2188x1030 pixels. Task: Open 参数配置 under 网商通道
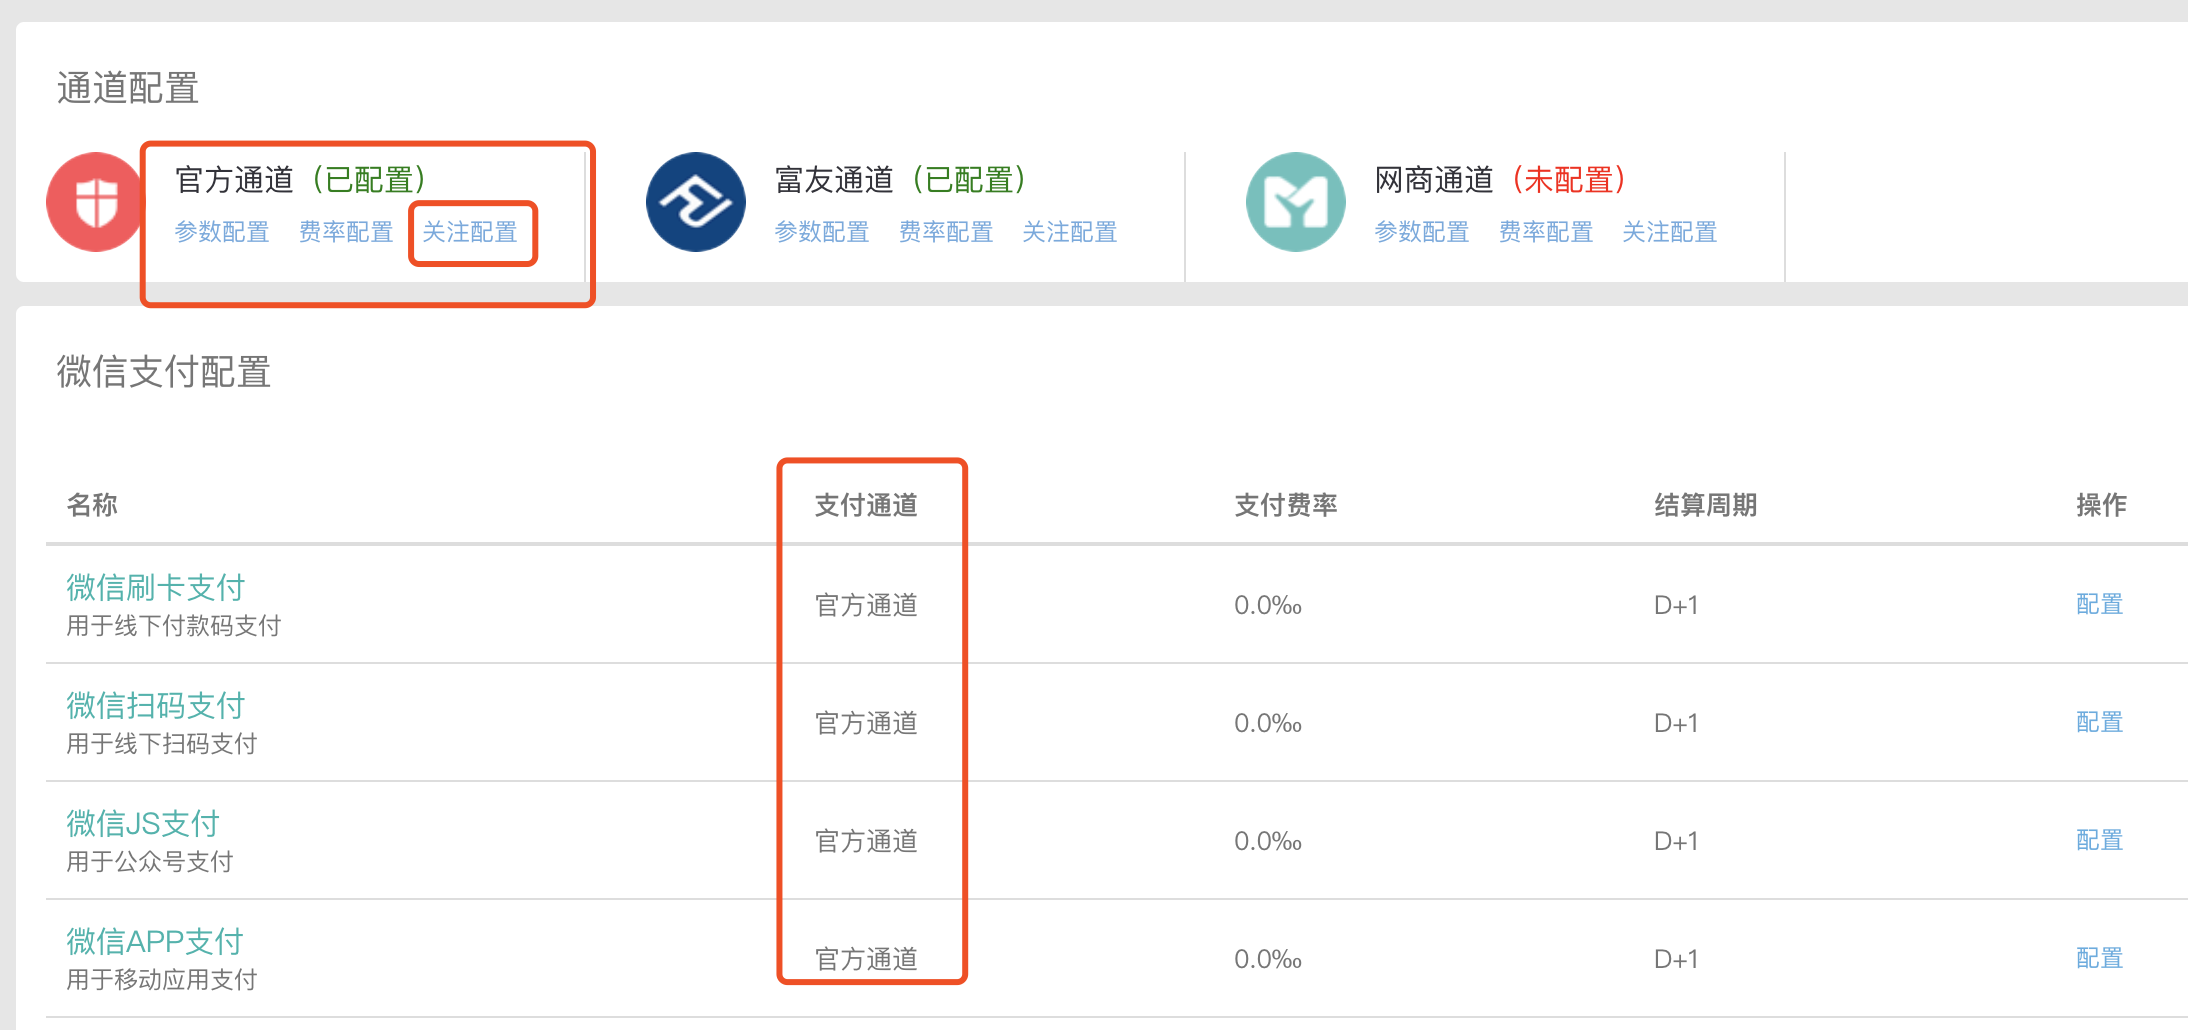pos(1422,232)
